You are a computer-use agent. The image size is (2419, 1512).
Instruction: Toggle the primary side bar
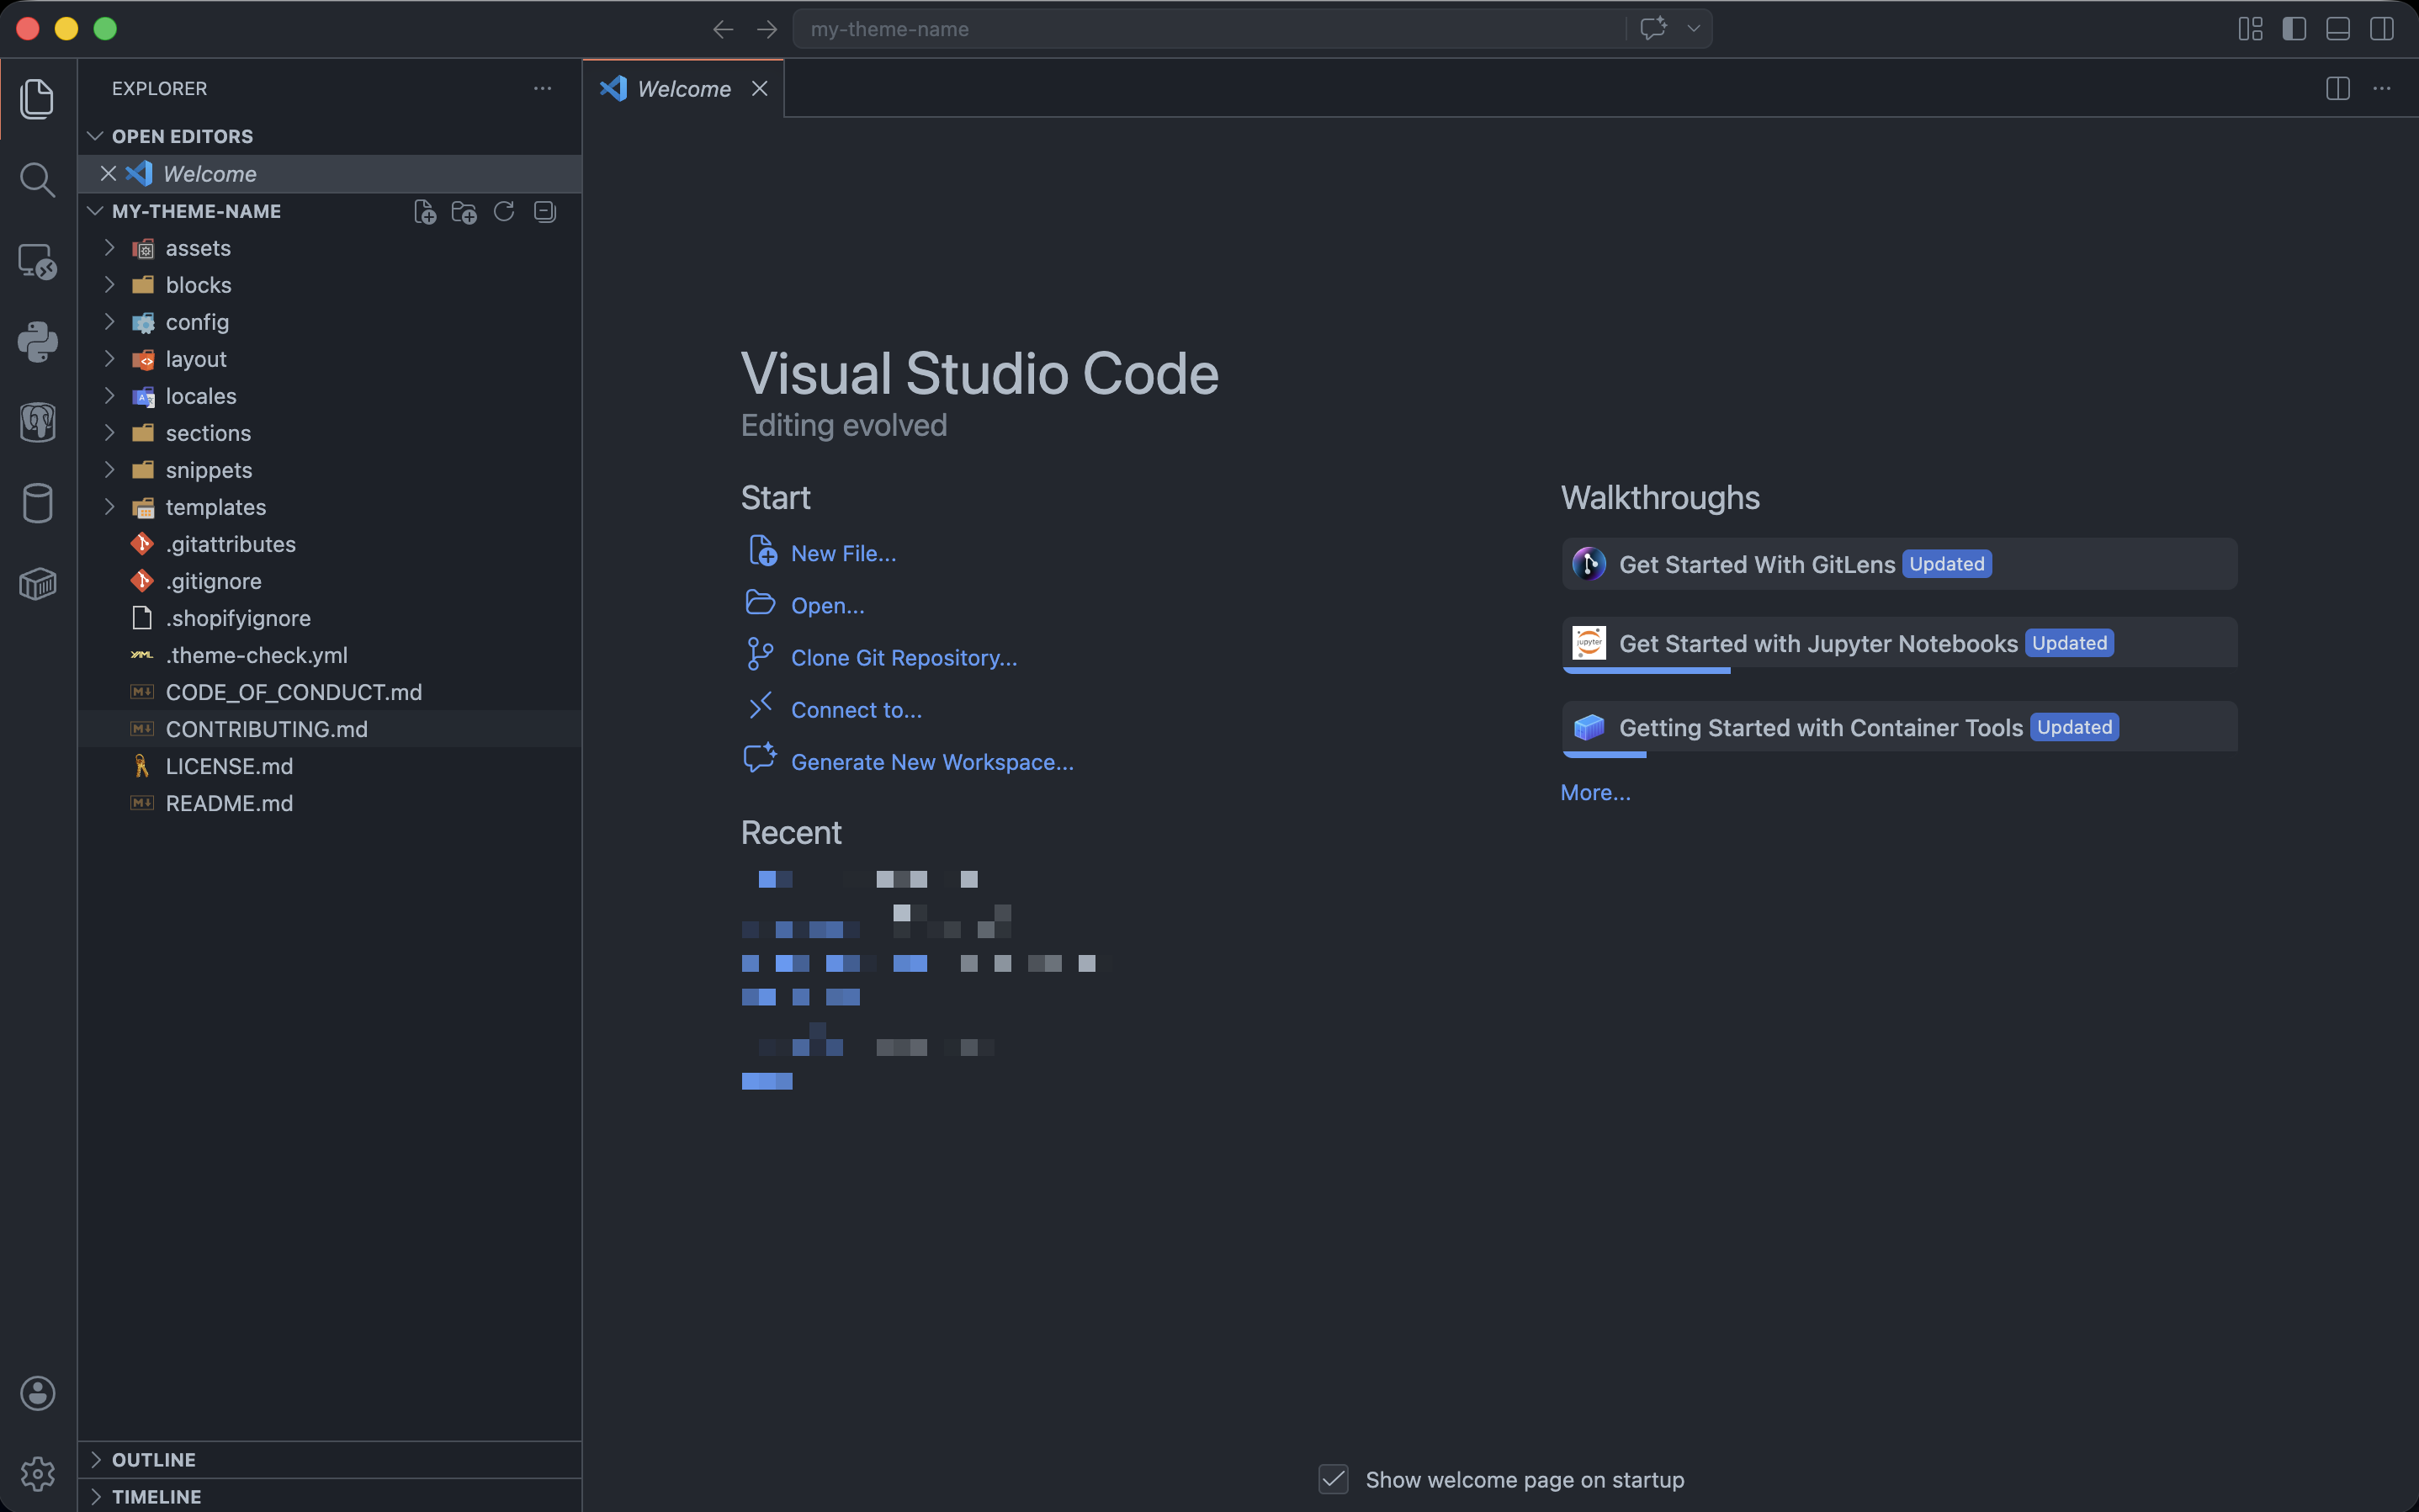pos(2294,29)
